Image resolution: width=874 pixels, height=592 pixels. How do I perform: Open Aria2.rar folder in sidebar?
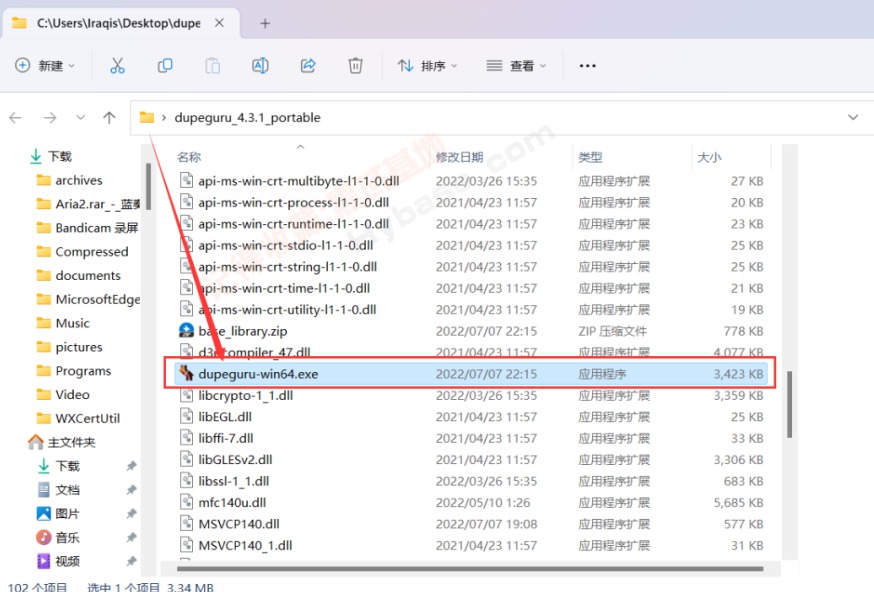point(88,204)
